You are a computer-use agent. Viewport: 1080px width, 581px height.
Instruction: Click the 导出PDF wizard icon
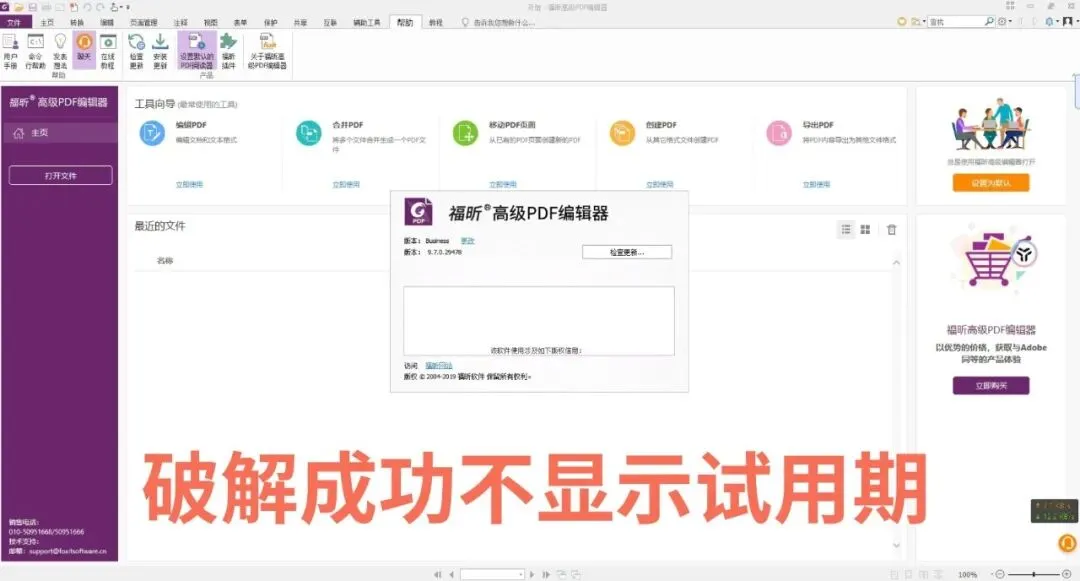pos(779,132)
